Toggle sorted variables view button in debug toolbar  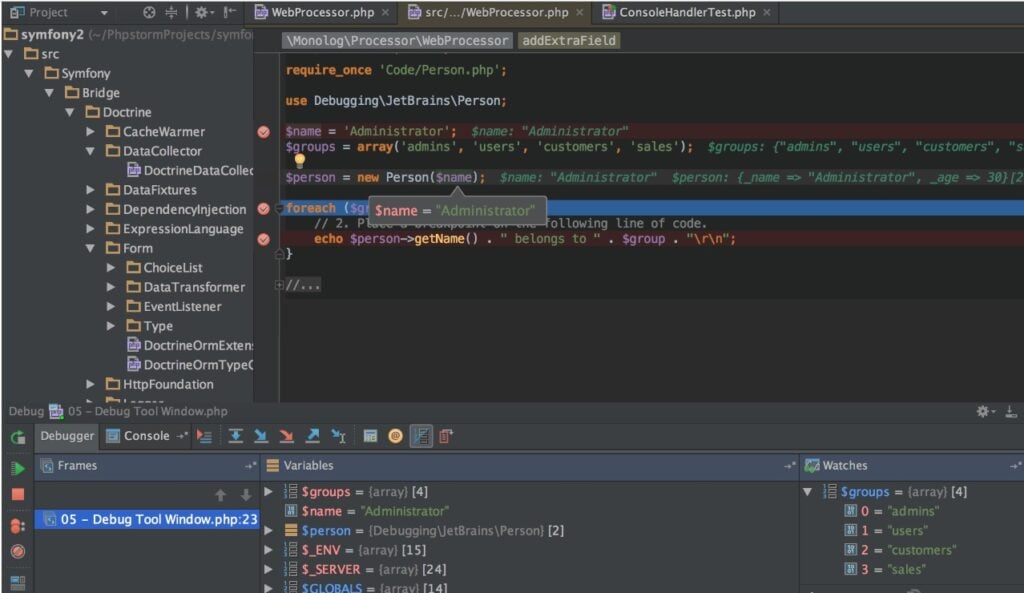pos(421,436)
